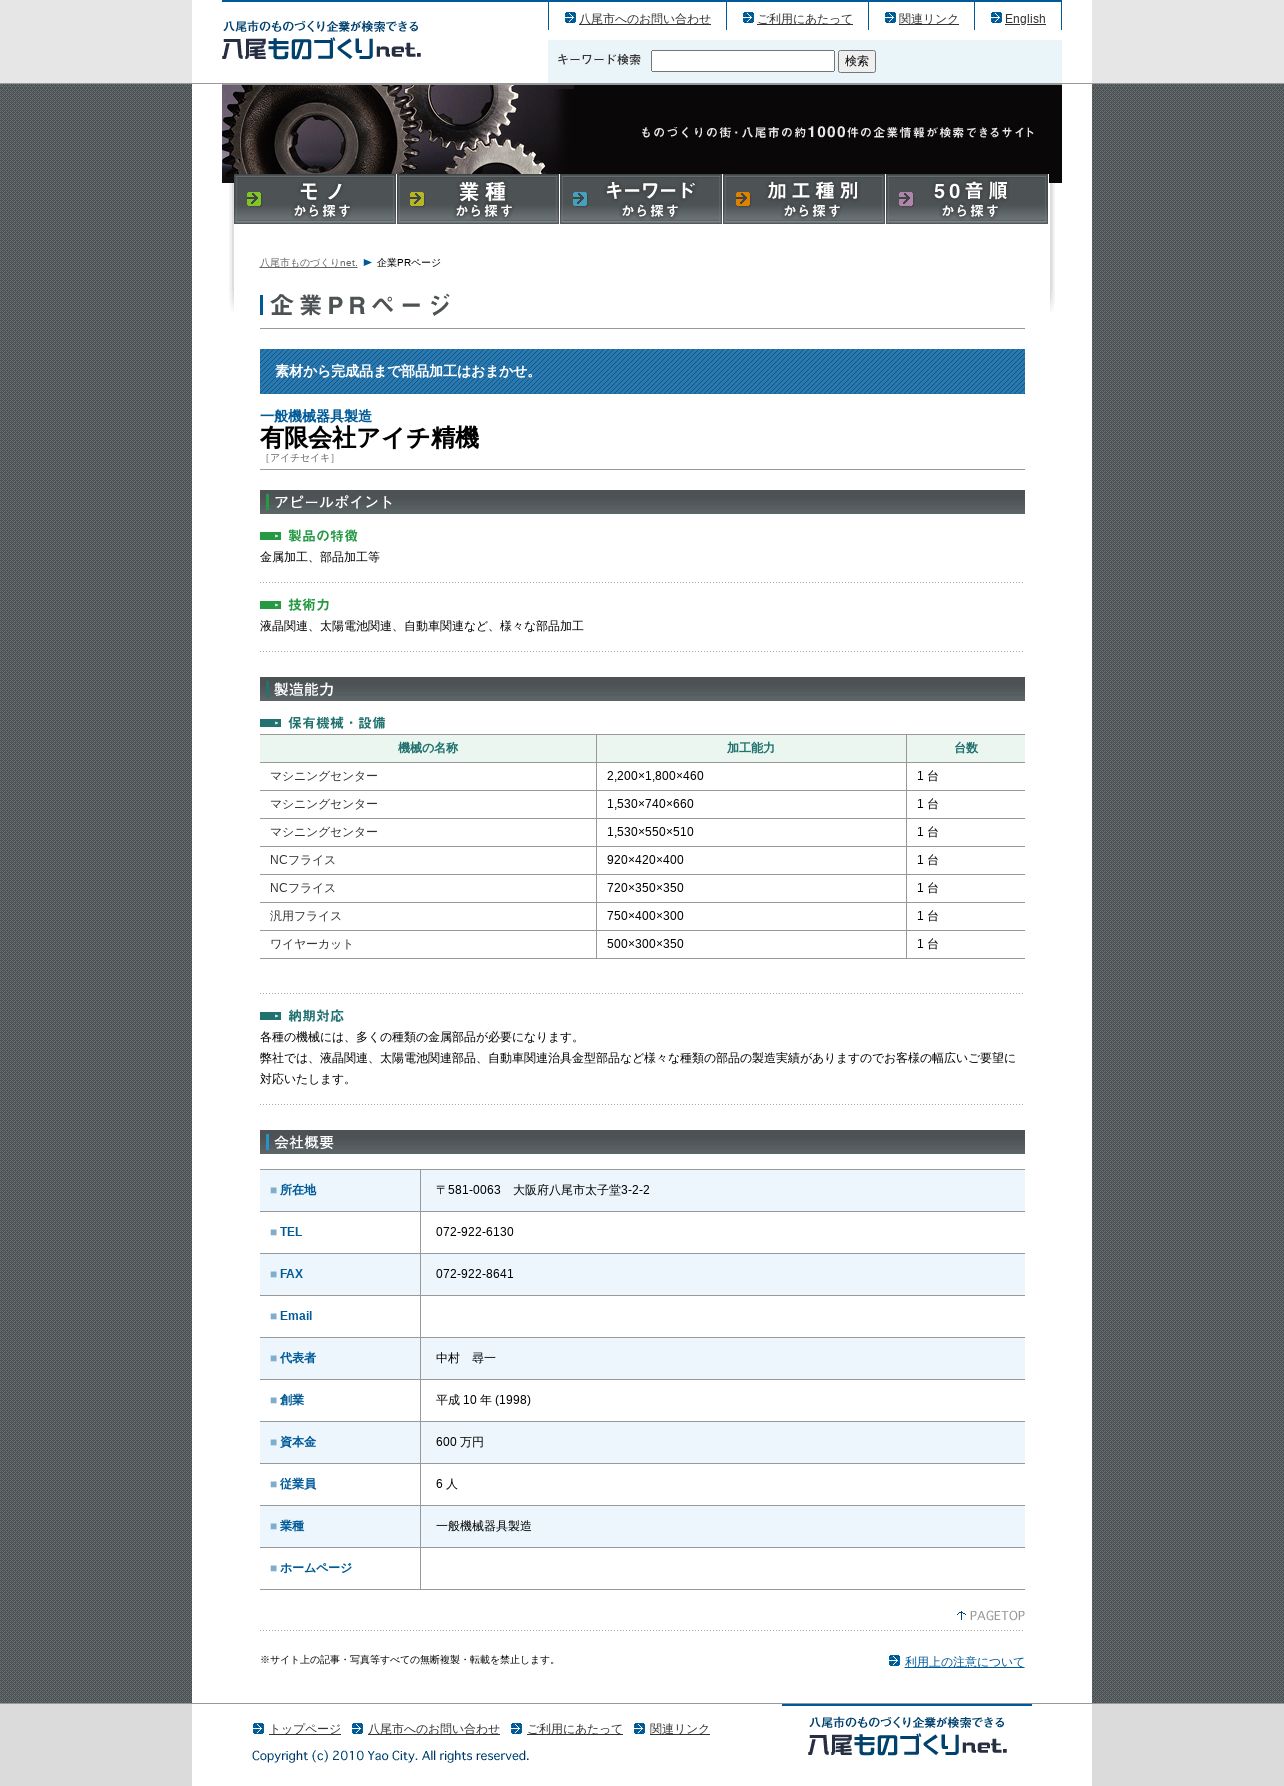Click the footer 八尾ものづくりnet. logo
Image resolution: width=1284 pixels, height=1786 pixels.
(907, 1737)
